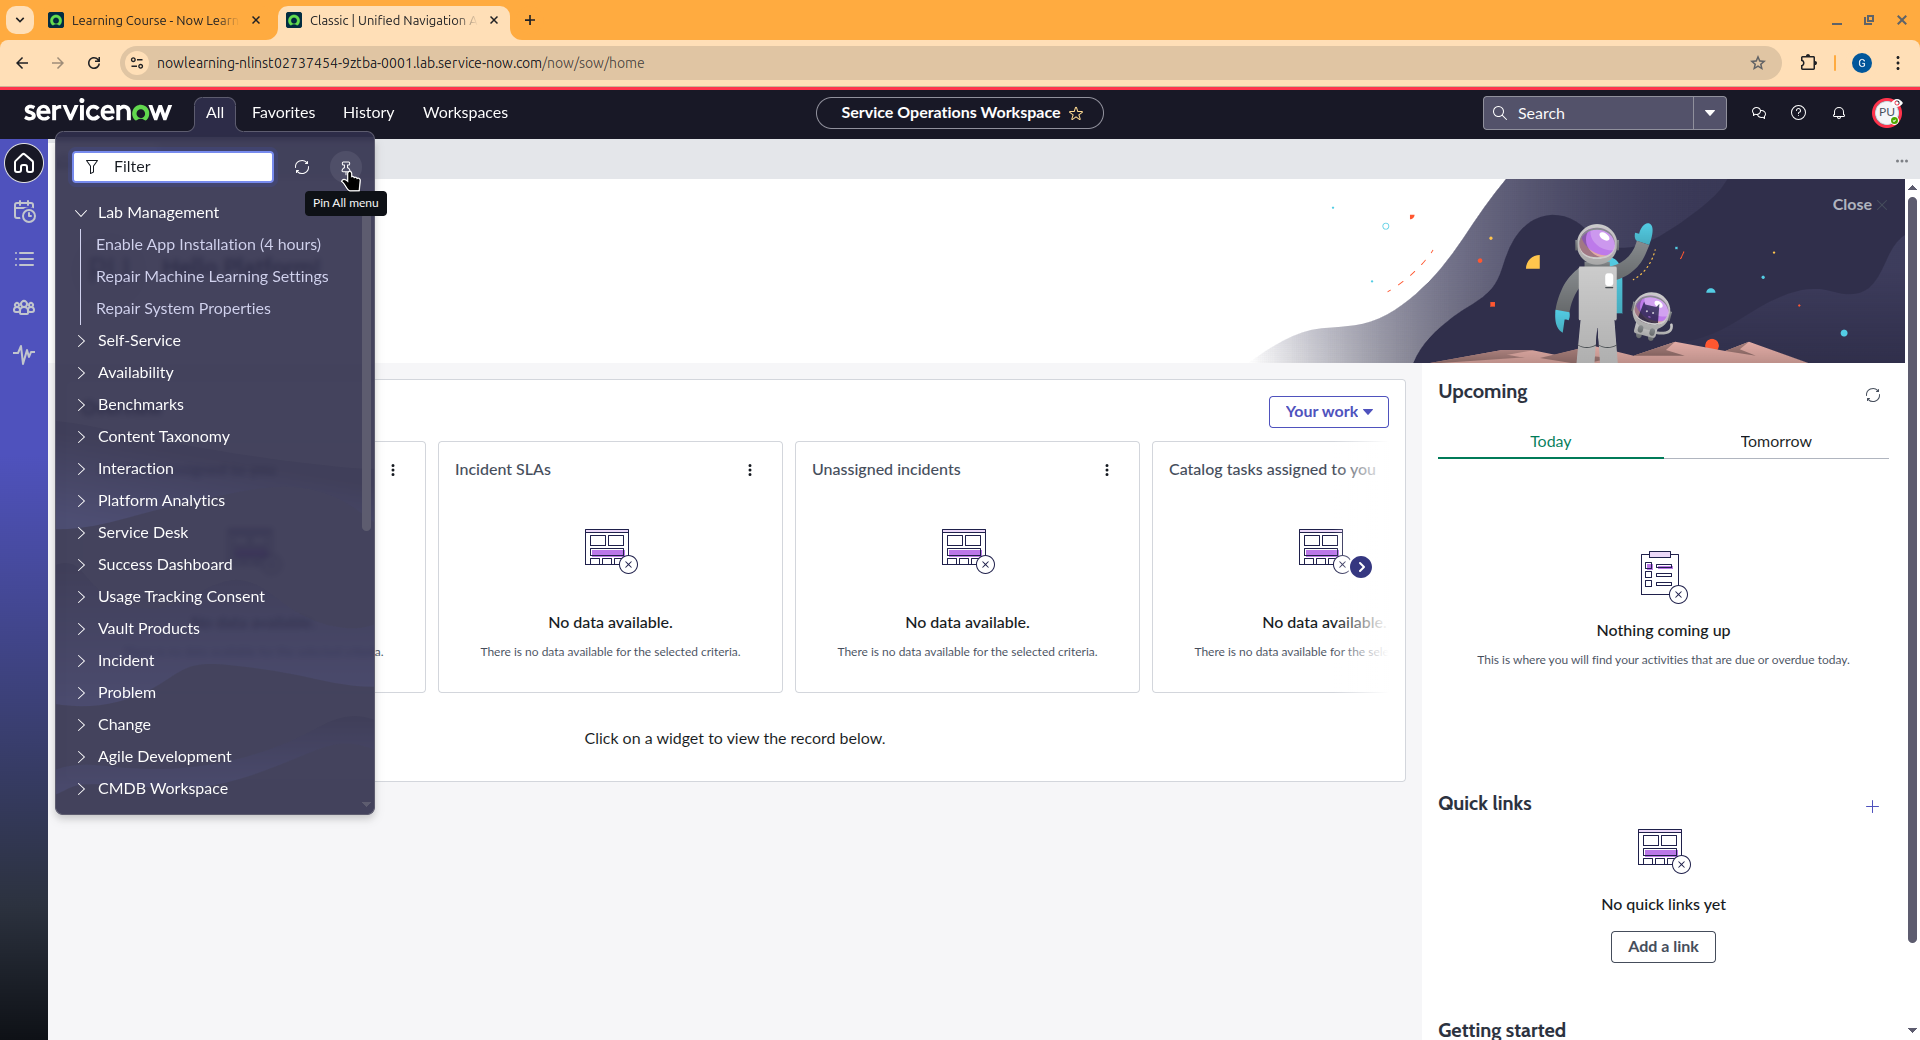Switch to the Today tab in Upcoming
The image size is (1920, 1040).
tap(1550, 442)
